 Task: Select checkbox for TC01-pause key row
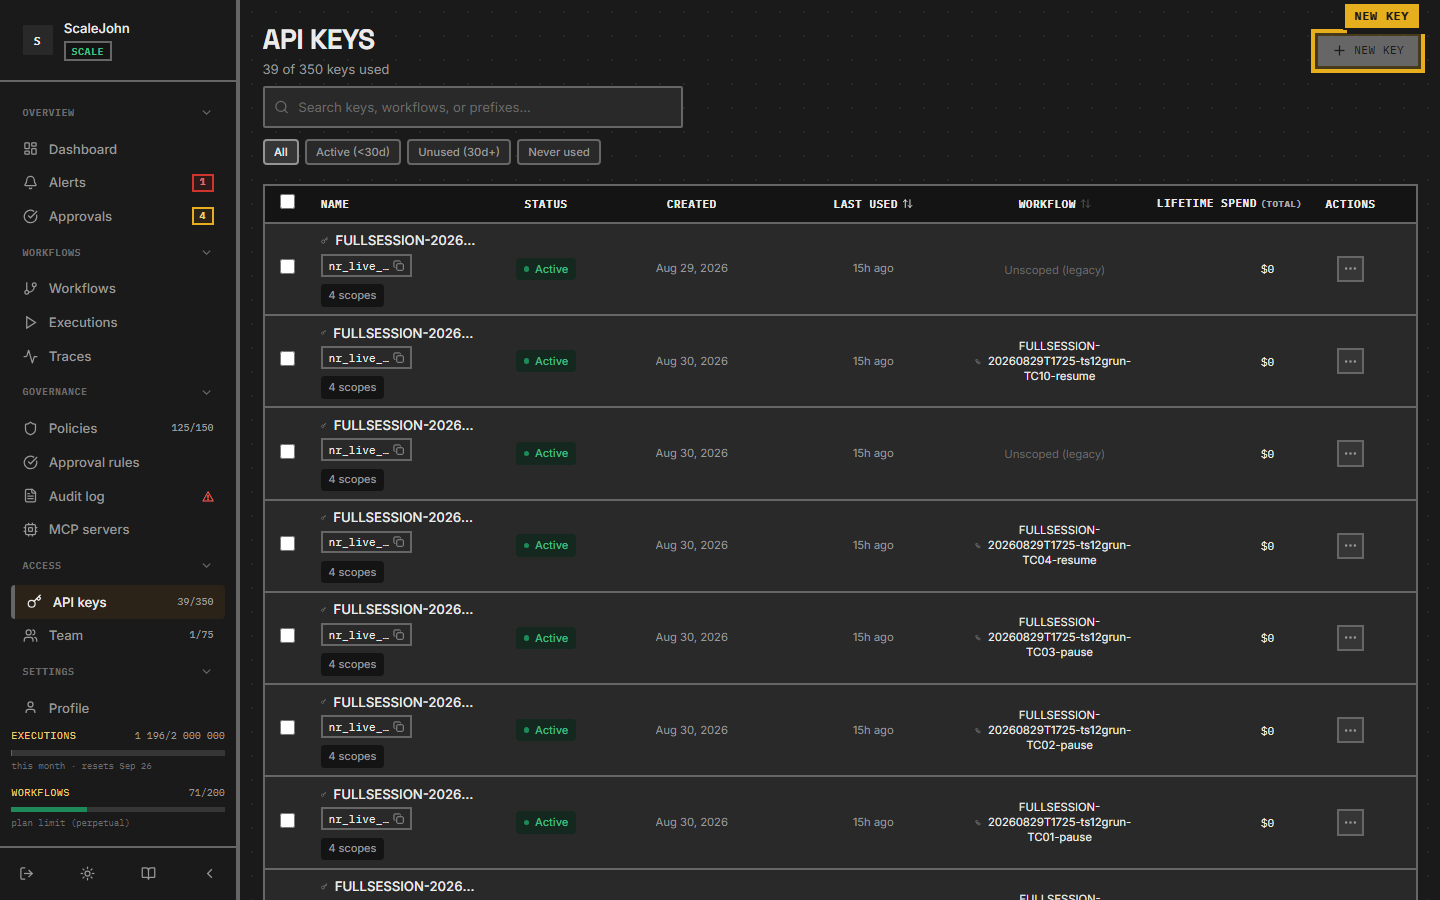click(x=288, y=821)
